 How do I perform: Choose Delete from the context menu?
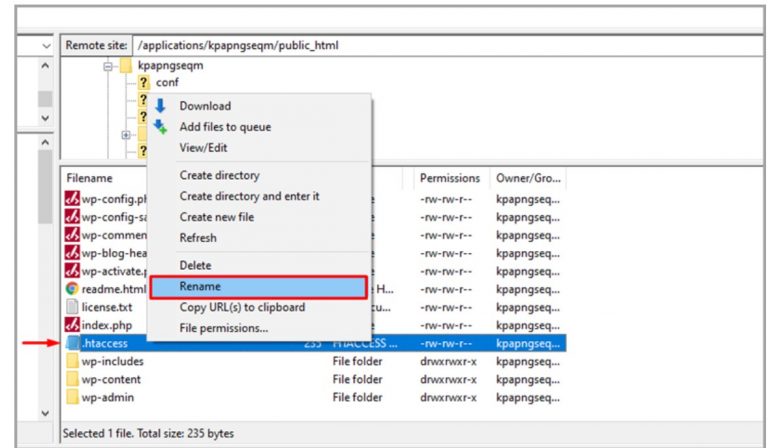coord(195,265)
